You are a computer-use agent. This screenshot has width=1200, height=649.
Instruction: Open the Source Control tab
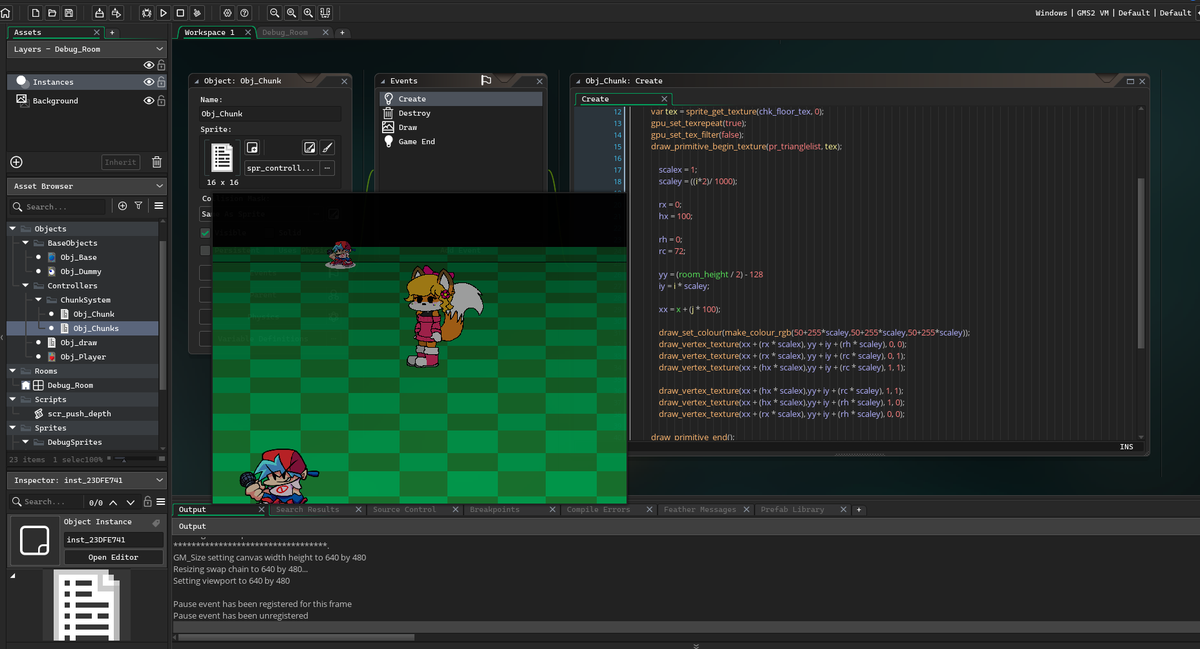[x=405, y=510]
